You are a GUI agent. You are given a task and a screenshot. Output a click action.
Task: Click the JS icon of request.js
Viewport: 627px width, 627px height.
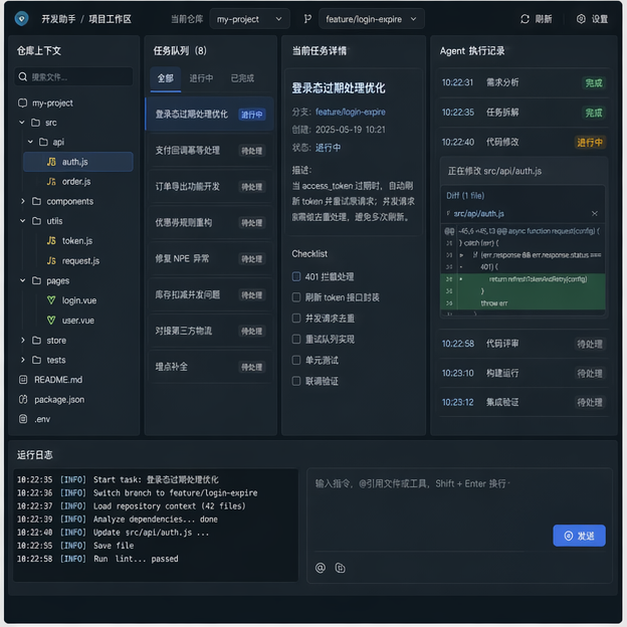tap(51, 261)
